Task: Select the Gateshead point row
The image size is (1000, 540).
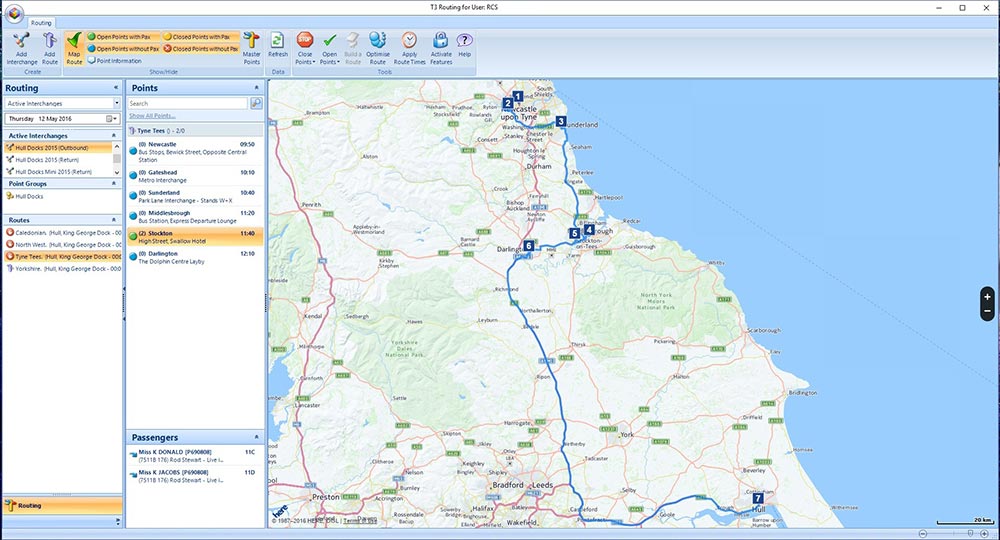Action: pyautogui.click(x=195, y=176)
